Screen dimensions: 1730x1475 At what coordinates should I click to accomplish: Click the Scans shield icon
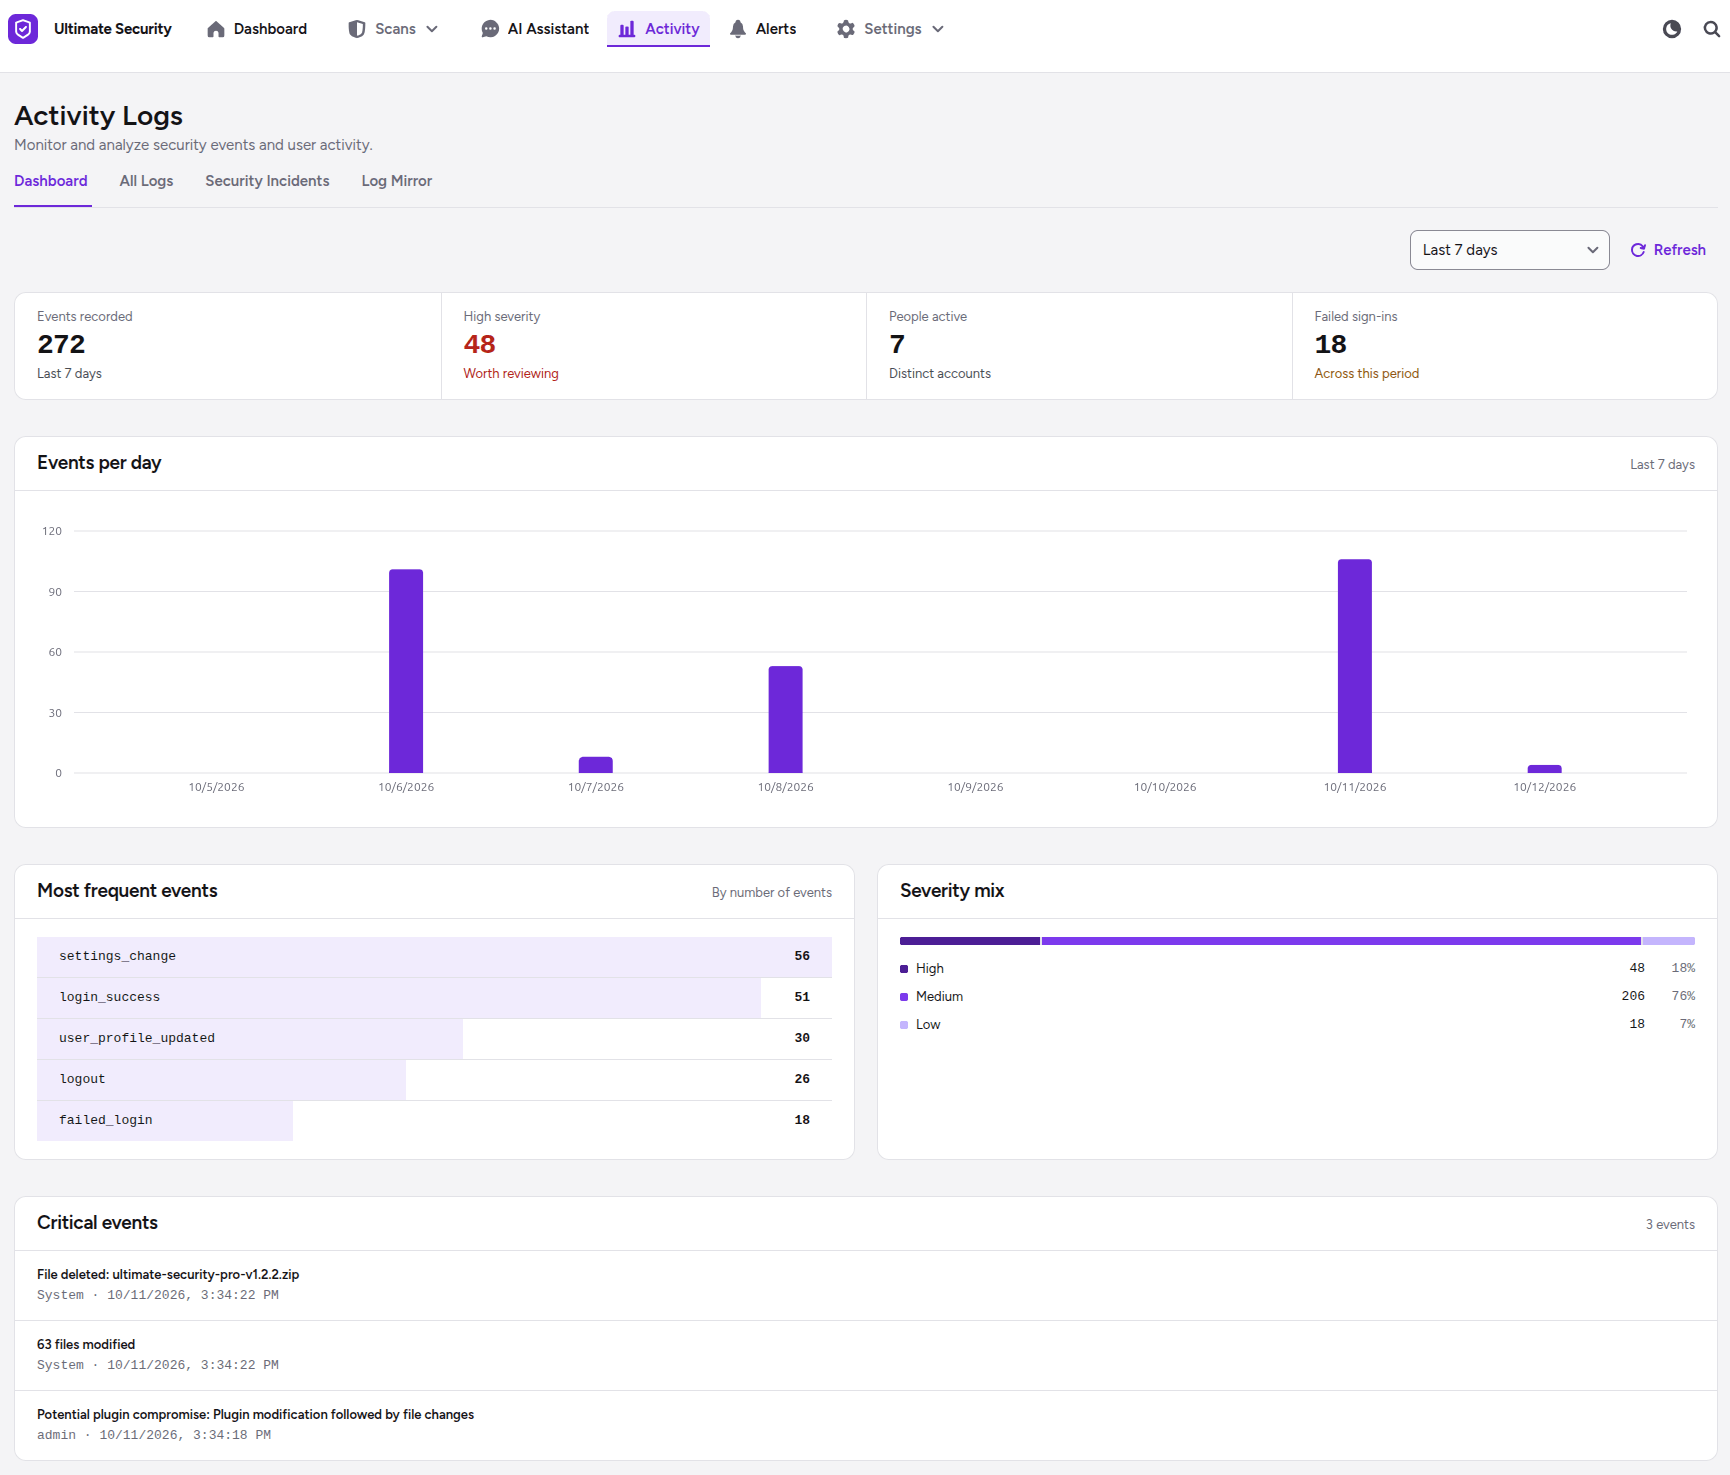pos(357,29)
